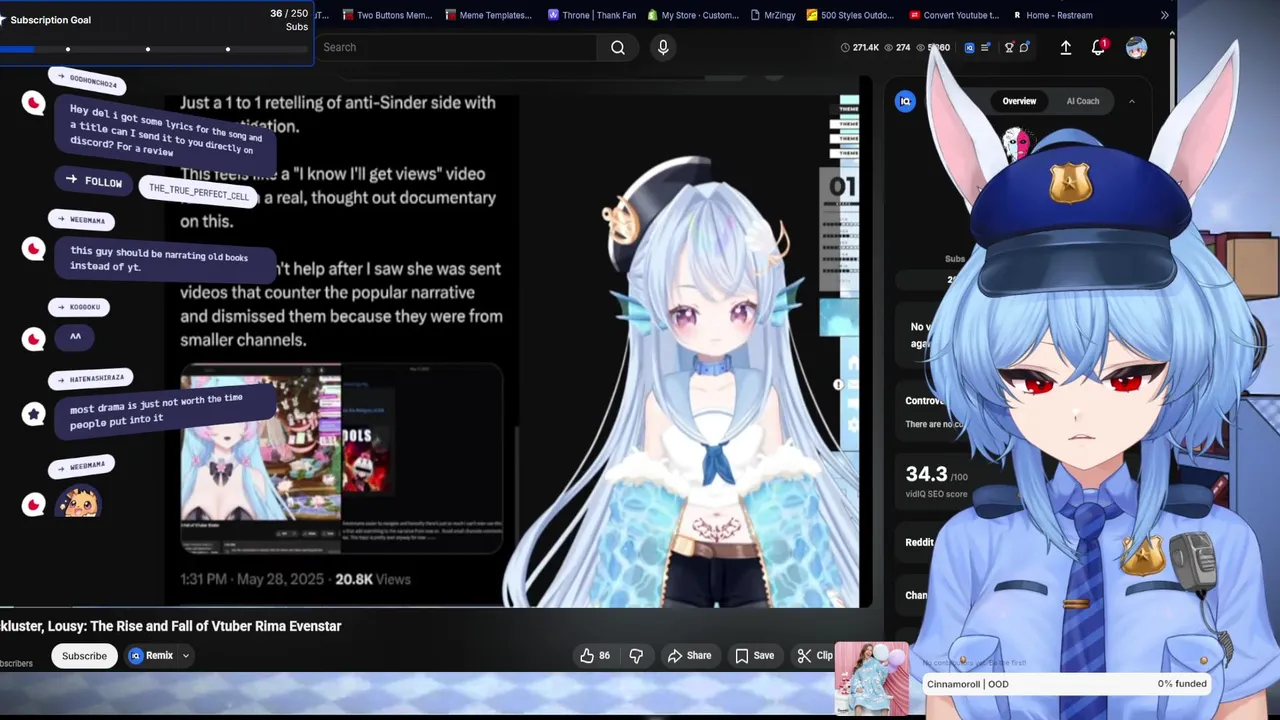Open the 500 Styles Outdoor bookmark

pyautogui.click(x=852, y=15)
